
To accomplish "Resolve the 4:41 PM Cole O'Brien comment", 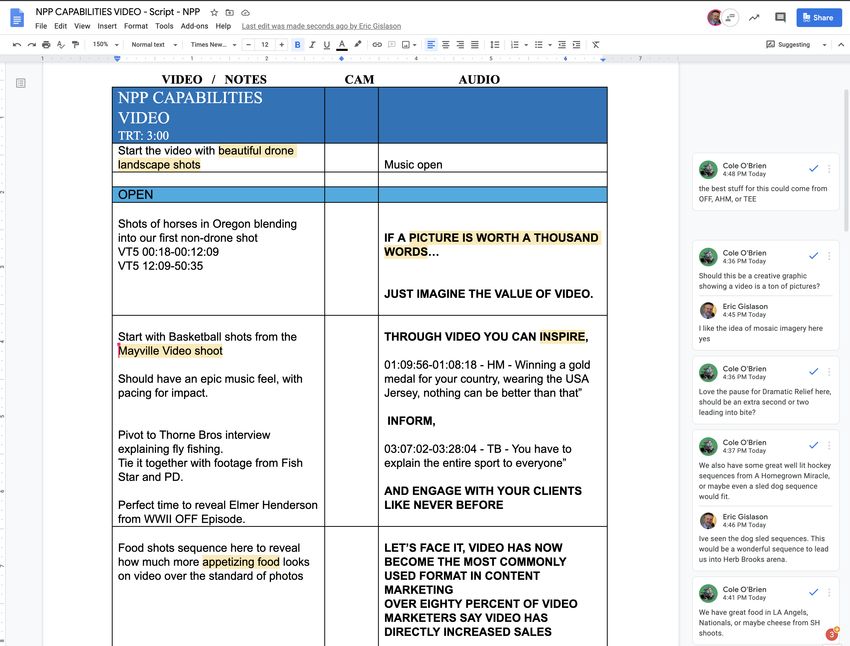I will (813, 592).
